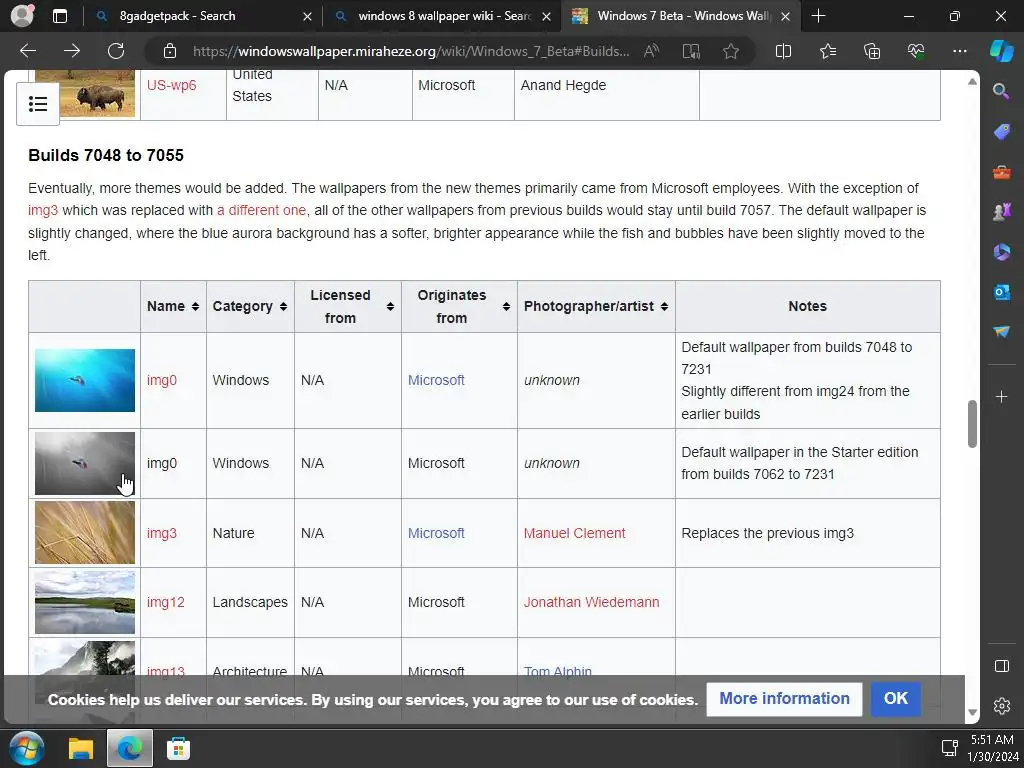Open sidebar Outlook icon

click(1001, 292)
